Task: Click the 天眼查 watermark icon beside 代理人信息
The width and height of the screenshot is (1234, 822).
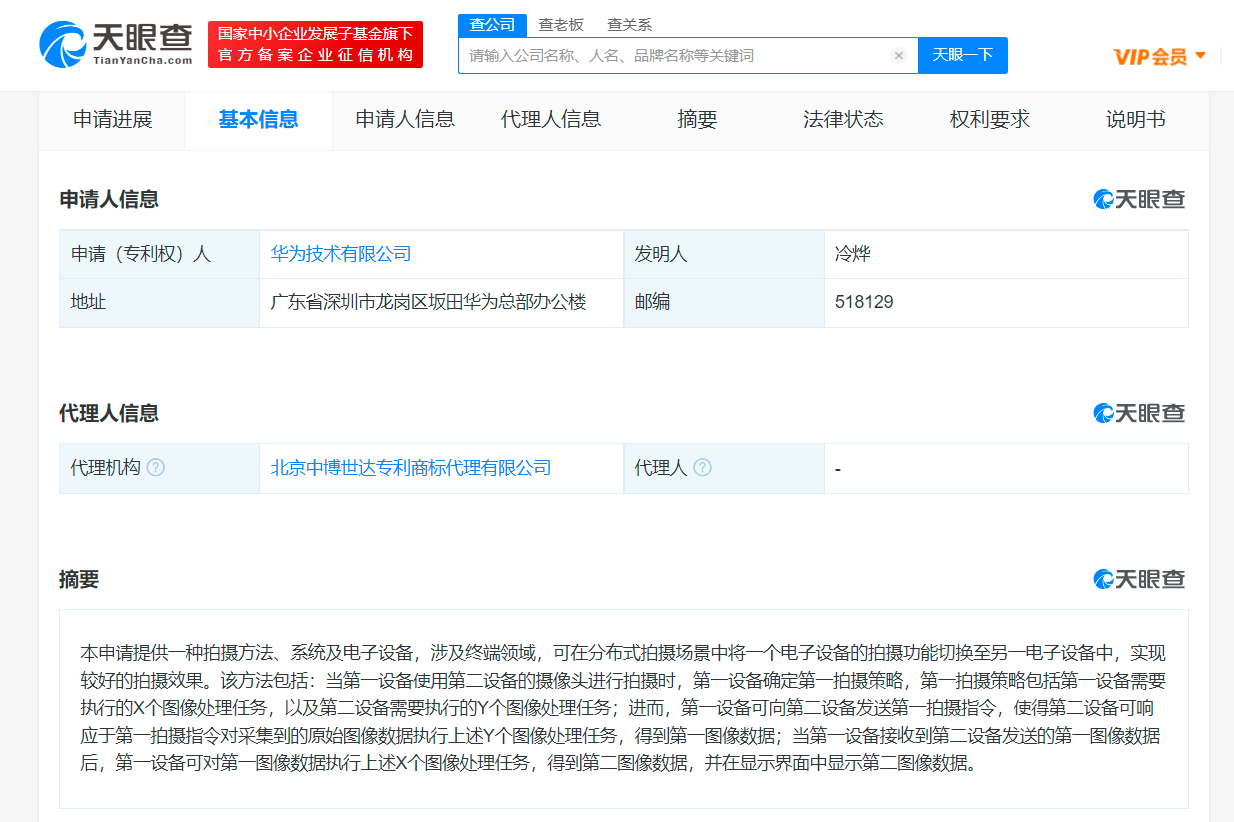Action: pyautogui.click(x=1101, y=413)
